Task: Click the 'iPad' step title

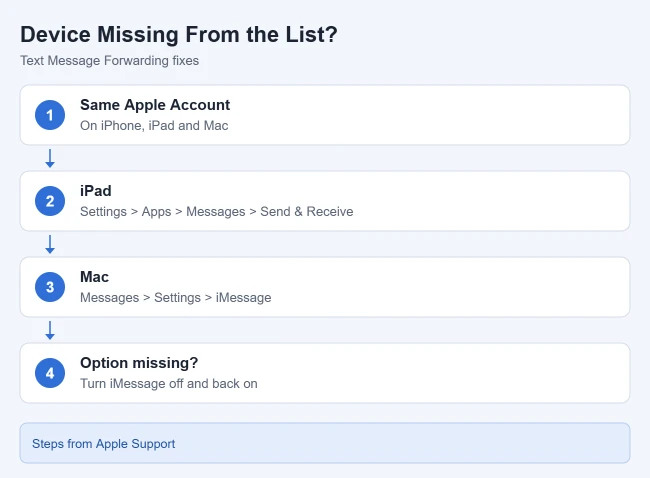Action: pyautogui.click(x=96, y=191)
